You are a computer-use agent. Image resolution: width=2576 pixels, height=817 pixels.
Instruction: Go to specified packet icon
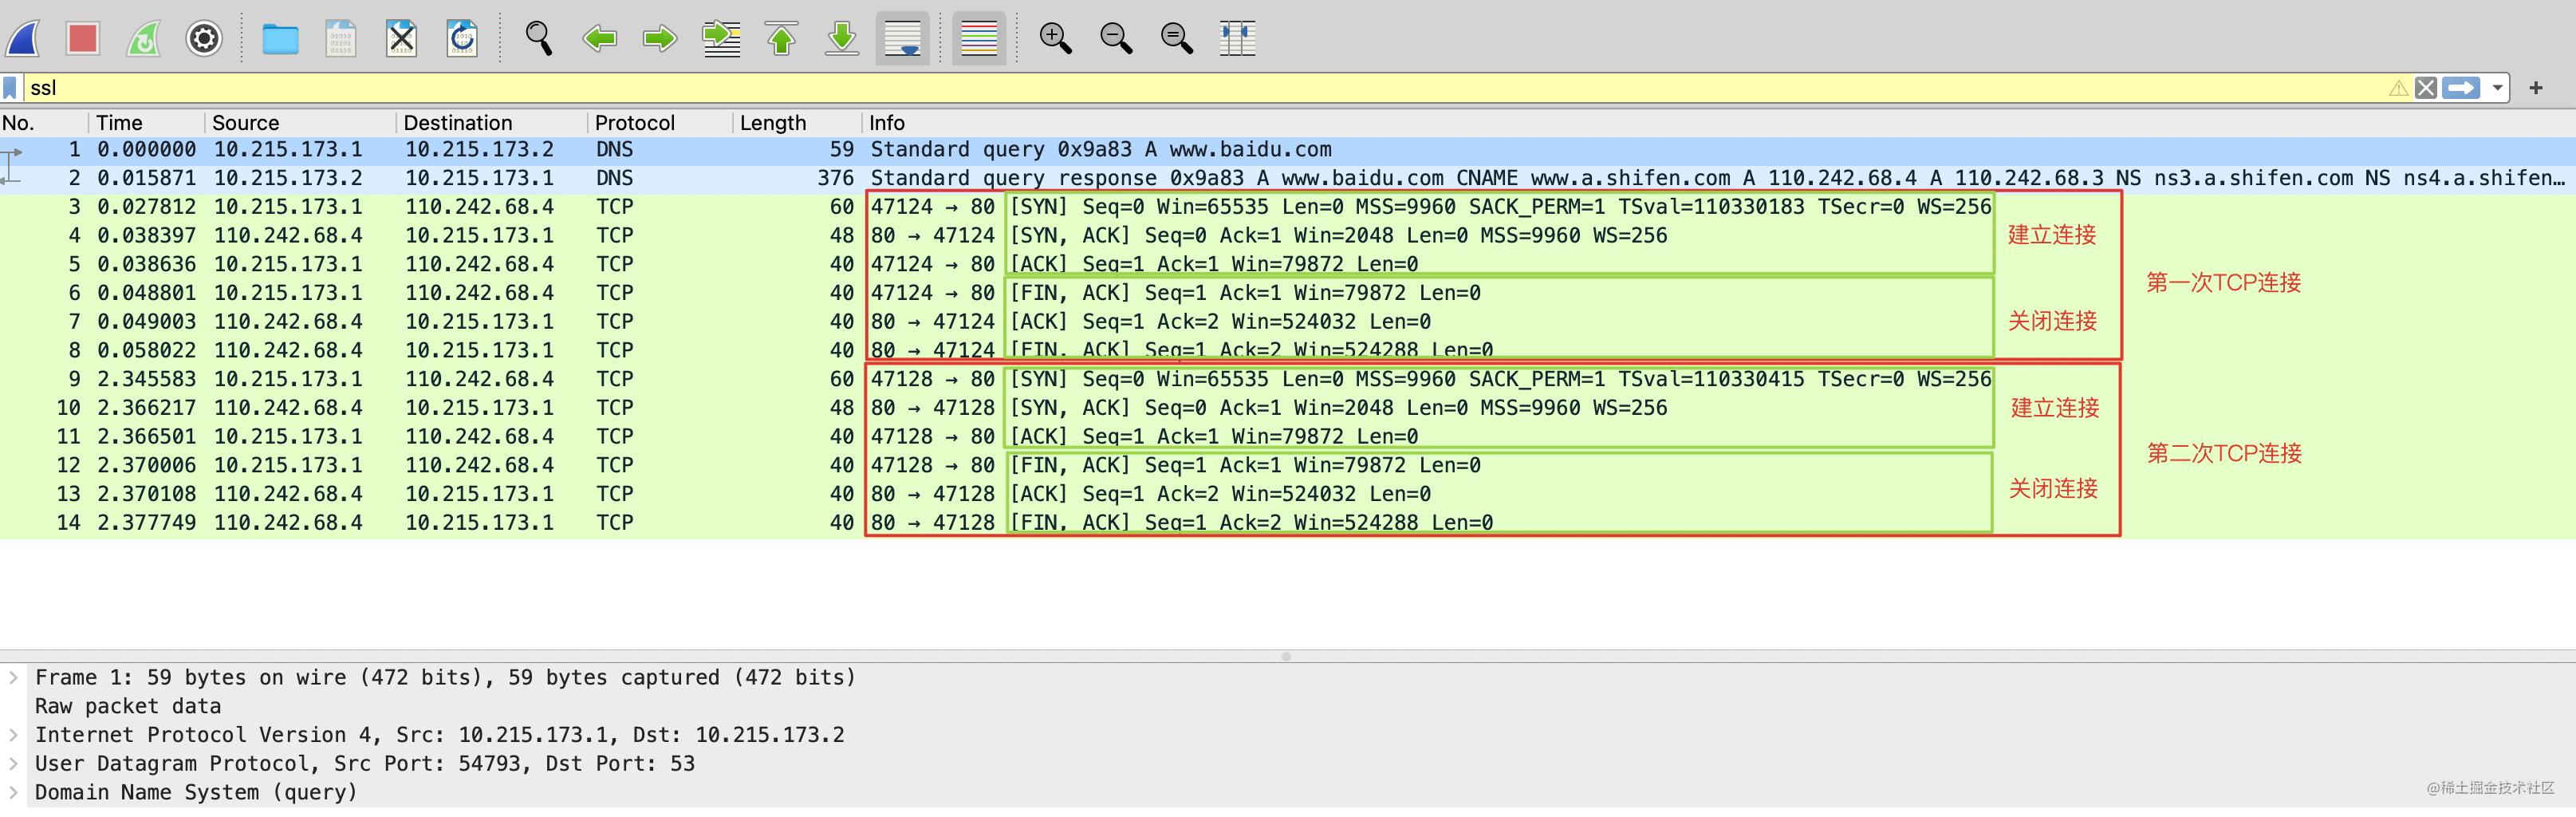[721, 39]
